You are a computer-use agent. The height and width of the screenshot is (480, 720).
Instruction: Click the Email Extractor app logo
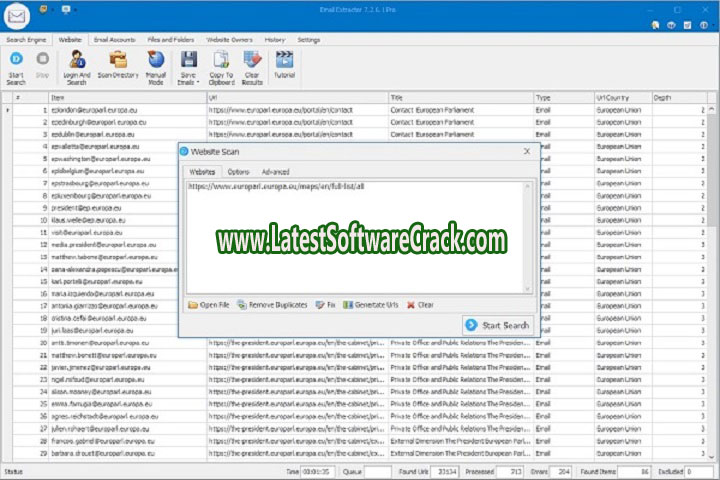[x=17, y=16]
